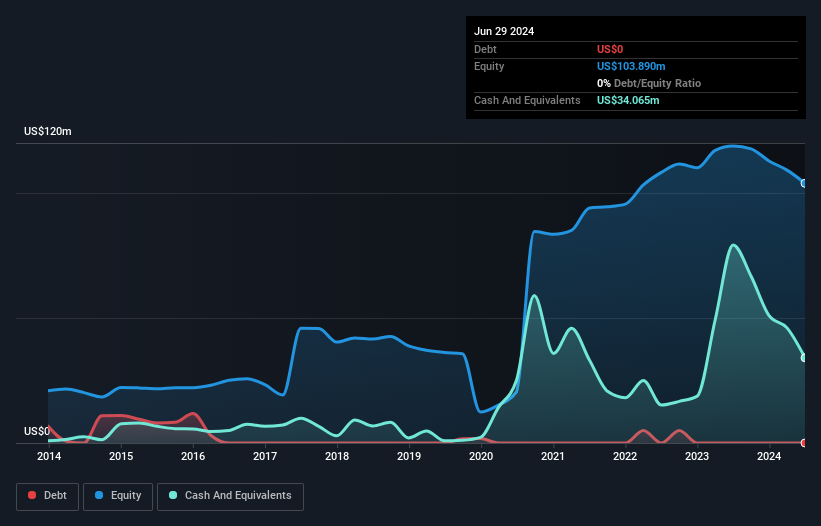Click the red US$0 debt value
The width and height of the screenshot is (821, 526).
(x=610, y=49)
